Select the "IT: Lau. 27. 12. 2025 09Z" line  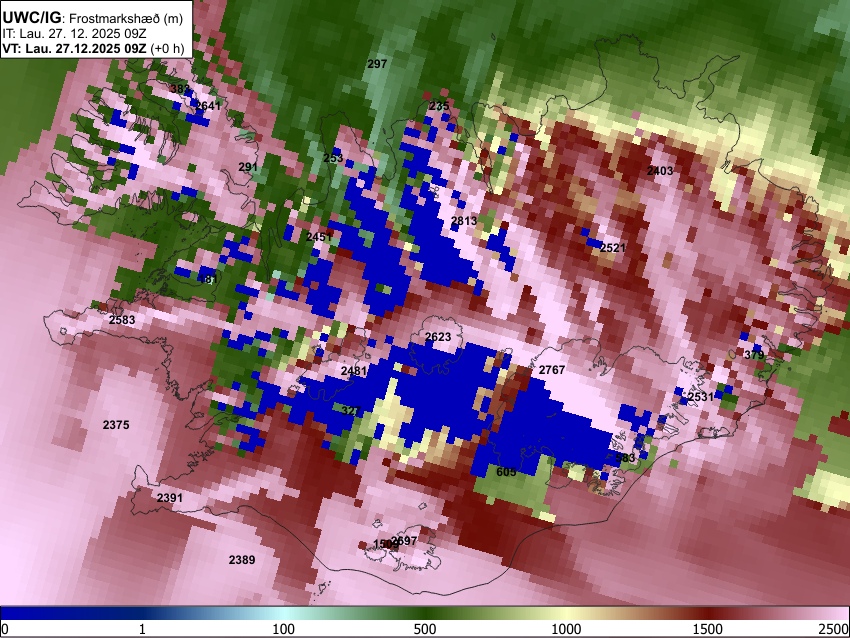click(74, 34)
